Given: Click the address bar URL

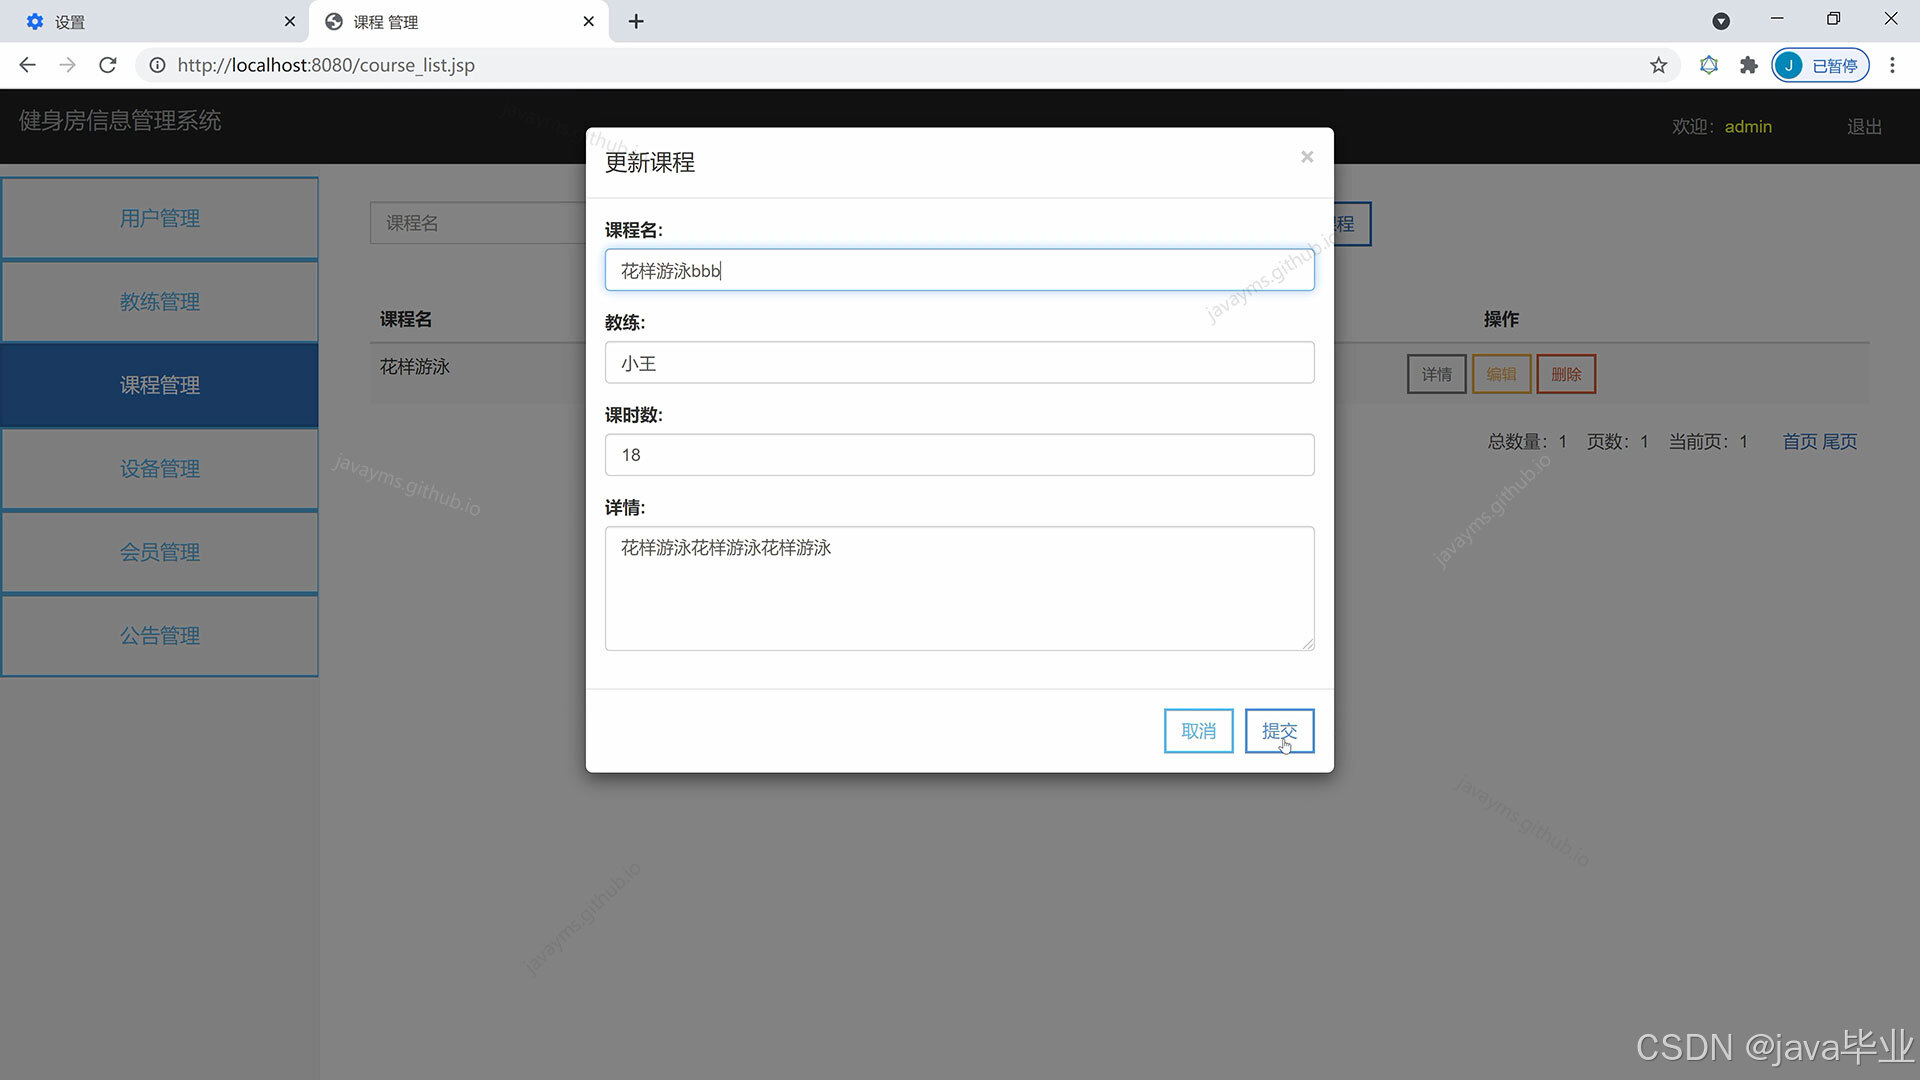Looking at the screenshot, I should 326,65.
